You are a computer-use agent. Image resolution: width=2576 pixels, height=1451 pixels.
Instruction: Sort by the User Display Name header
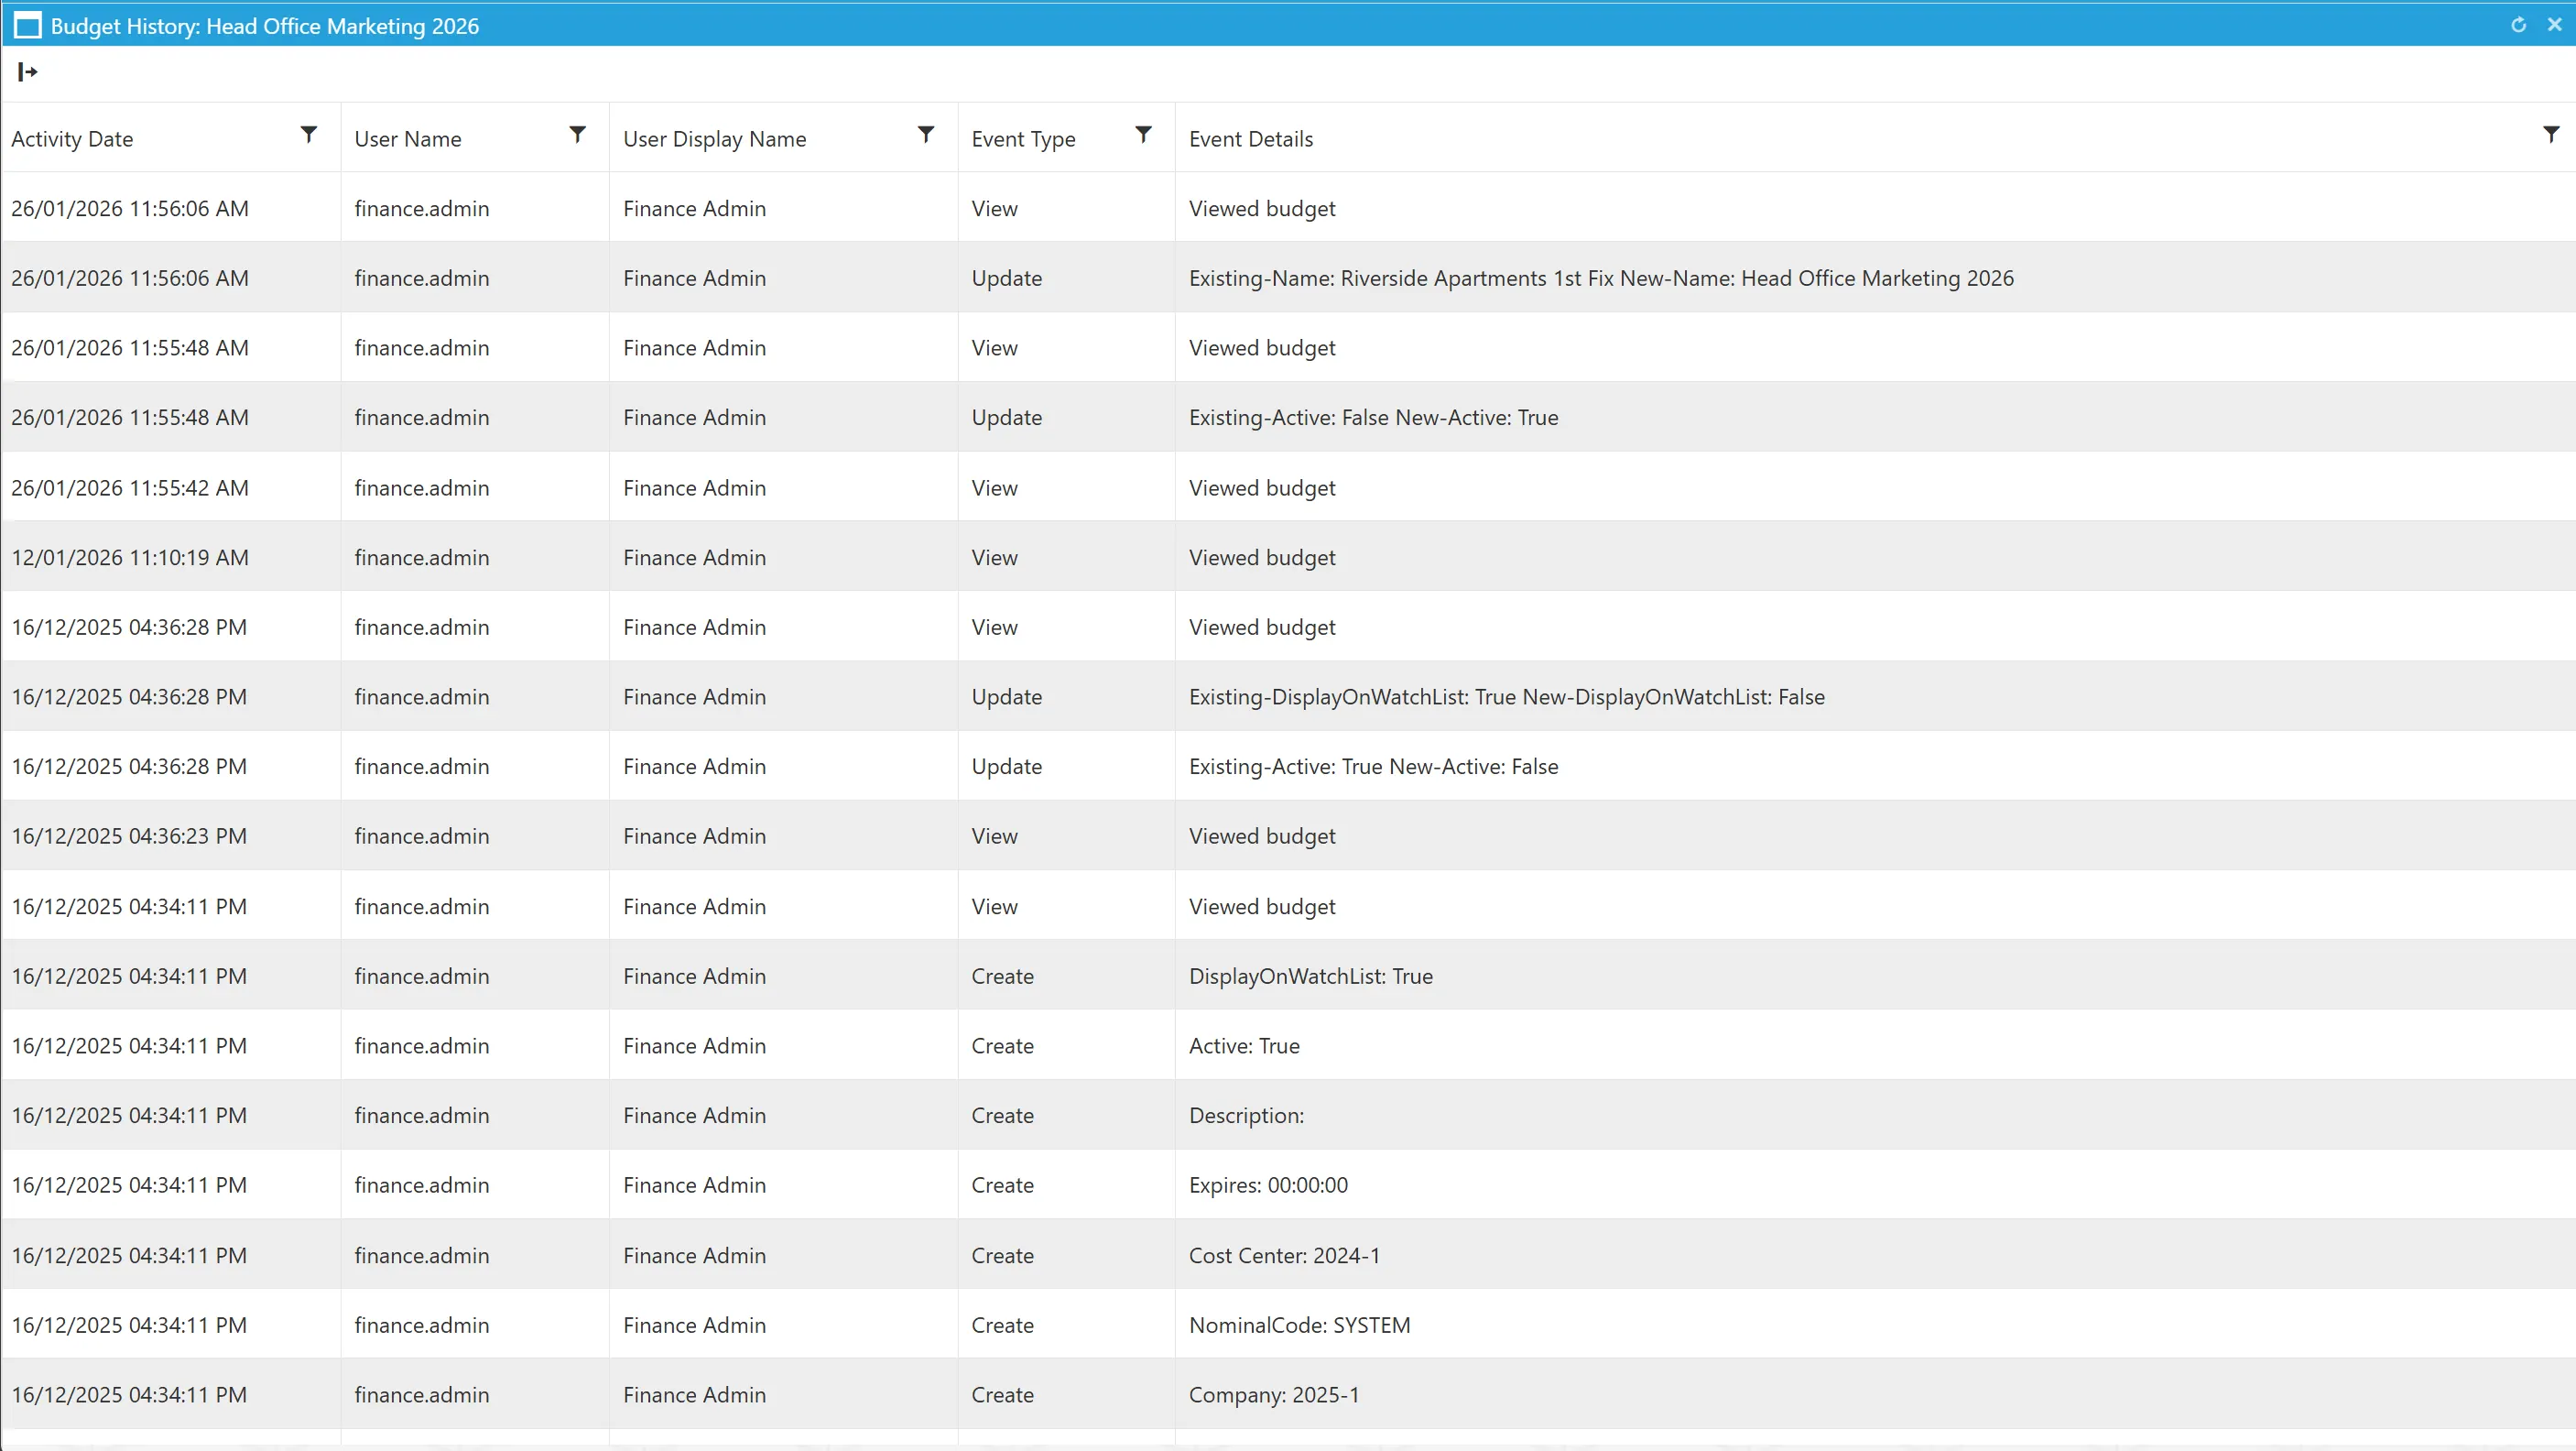click(x=715, y=139)
